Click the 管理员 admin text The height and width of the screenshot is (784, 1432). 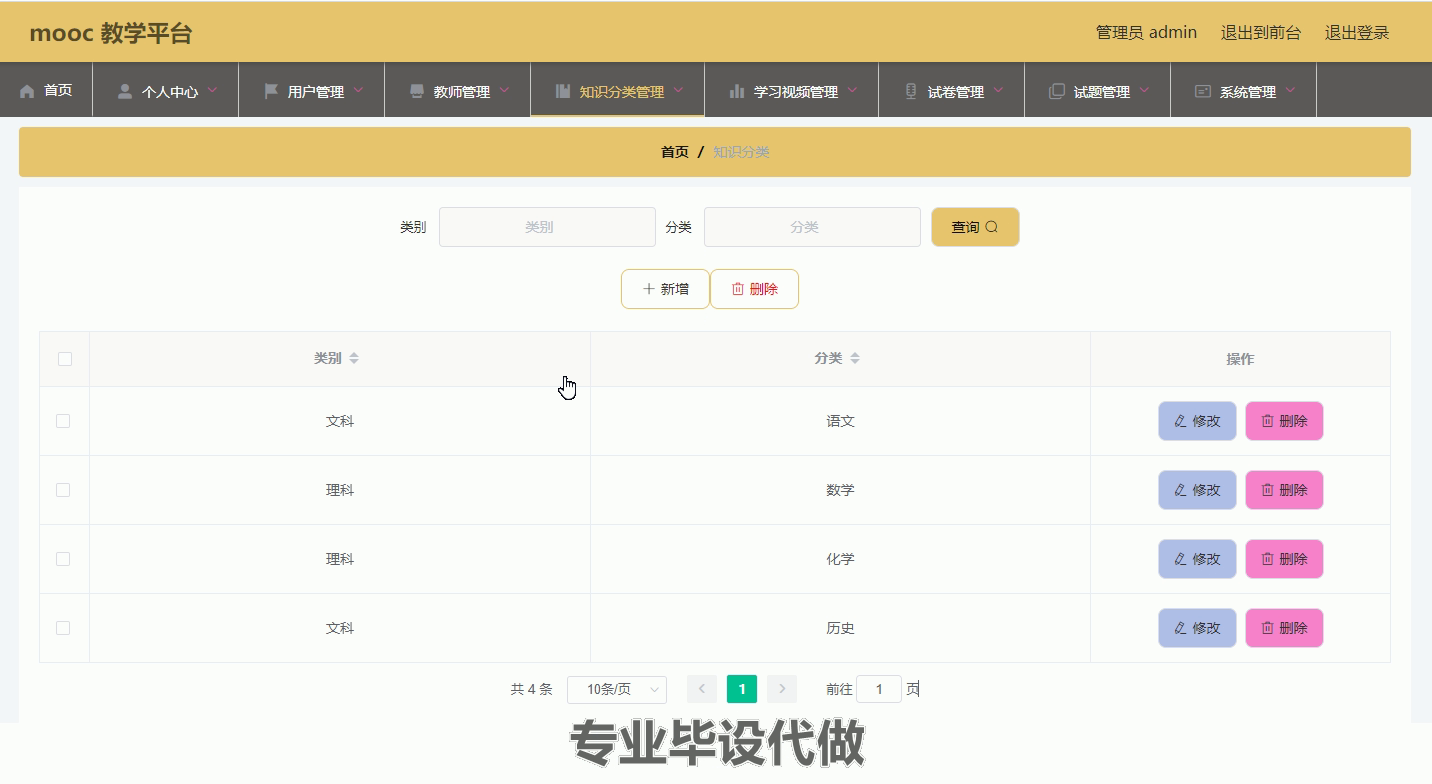(1146, 32)
